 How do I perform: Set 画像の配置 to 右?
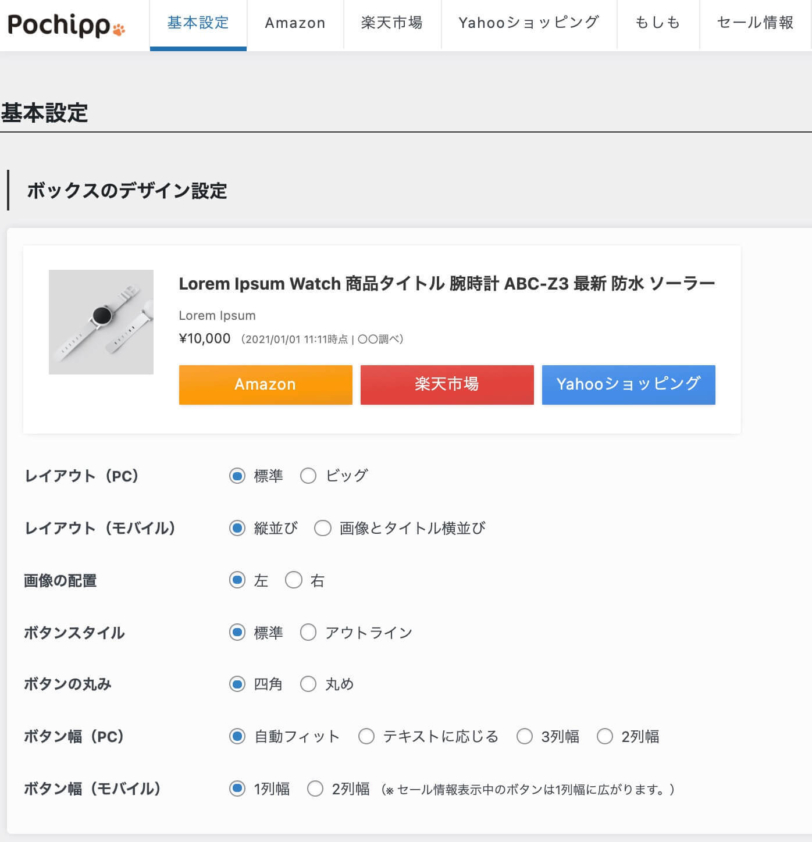294,580
